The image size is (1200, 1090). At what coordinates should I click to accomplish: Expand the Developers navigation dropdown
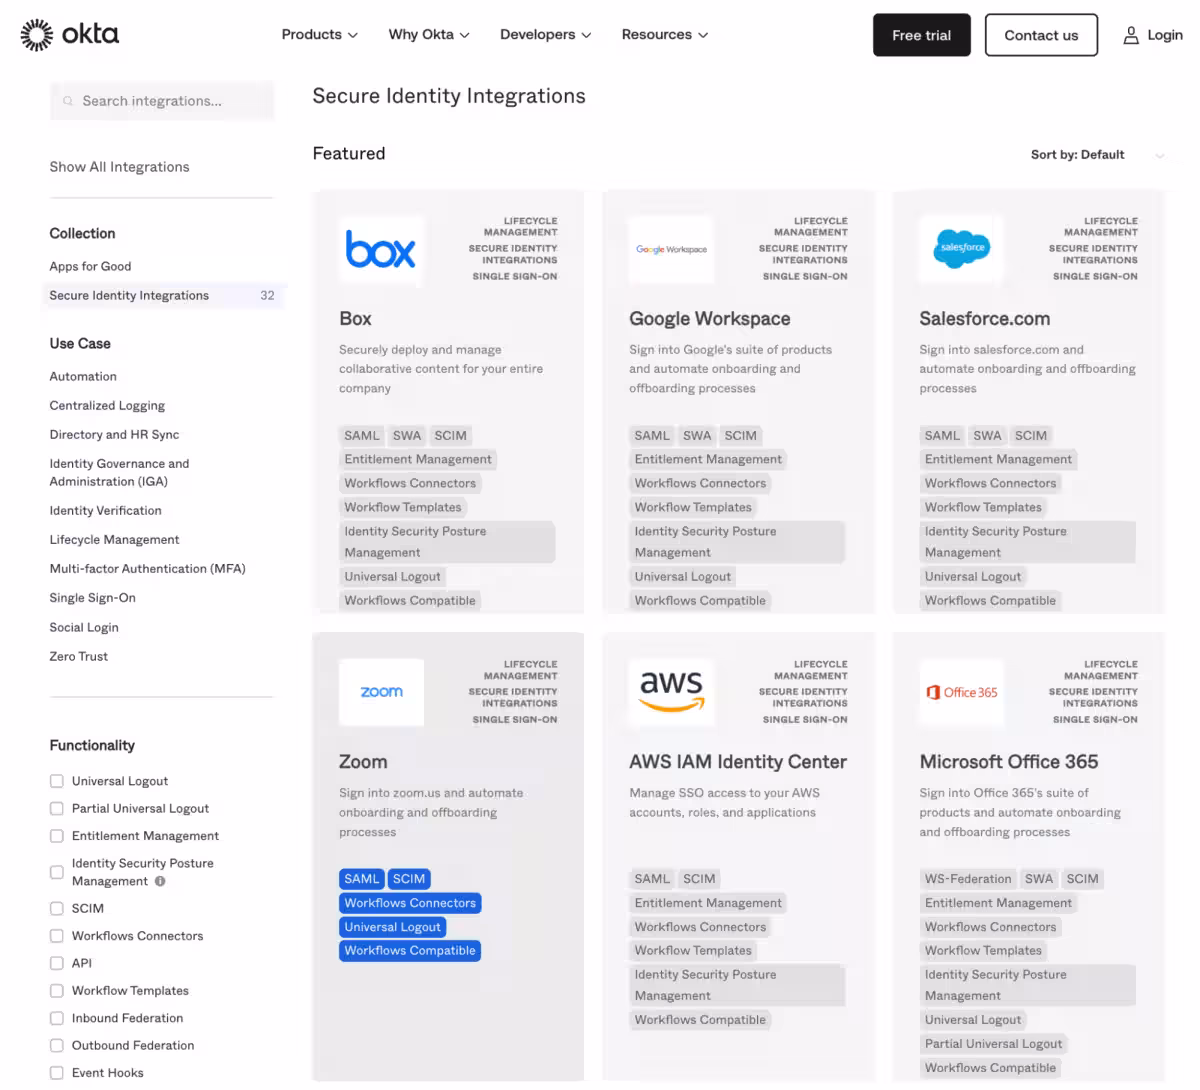[x=545, y=35]
